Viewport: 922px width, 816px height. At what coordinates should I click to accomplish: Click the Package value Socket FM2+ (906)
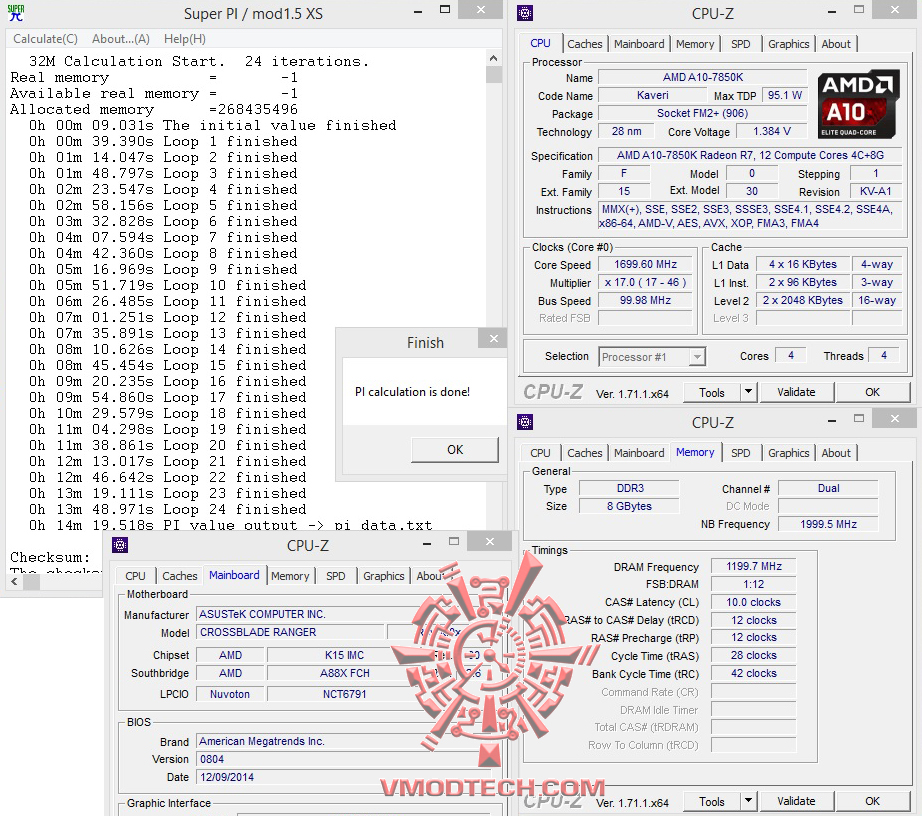pos(703,113)
